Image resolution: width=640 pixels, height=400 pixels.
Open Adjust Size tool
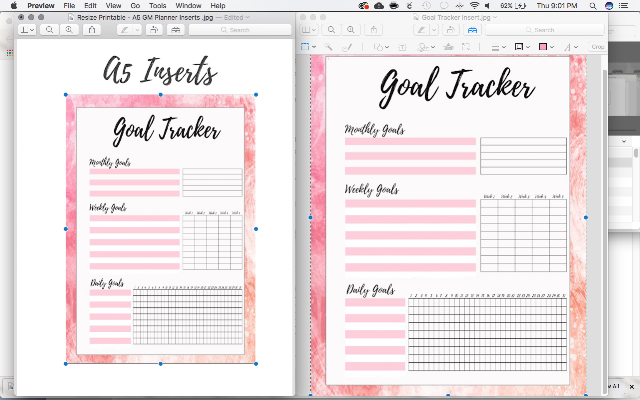point(466,47)
